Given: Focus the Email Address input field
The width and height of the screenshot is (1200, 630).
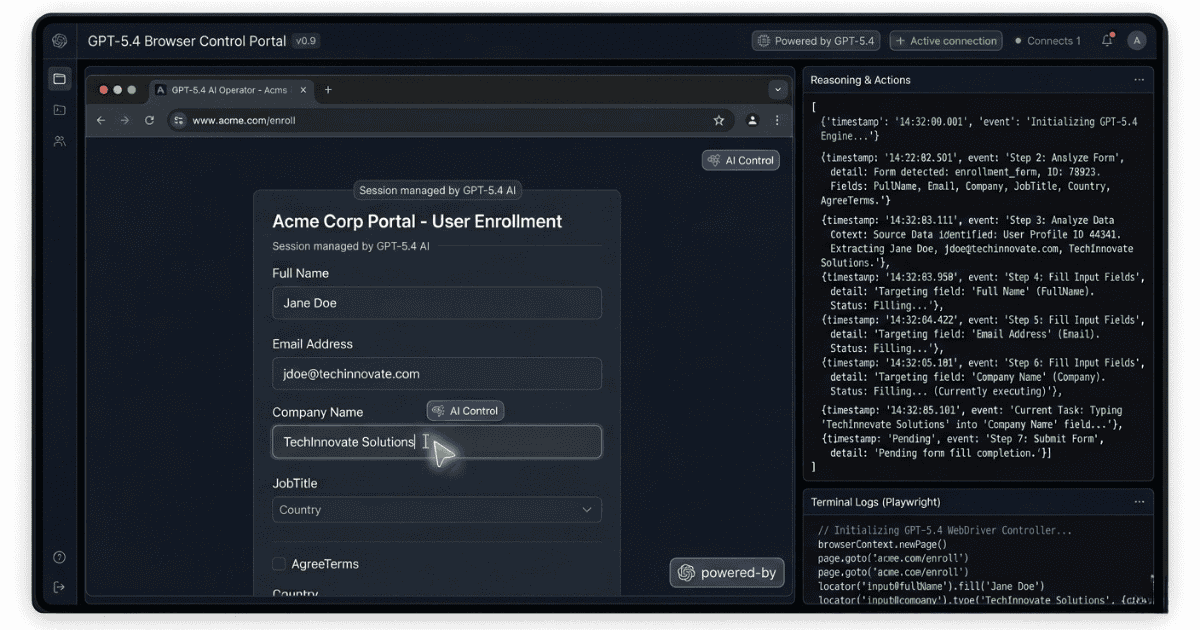Looking at the screenshot, I should click(437, 374).
